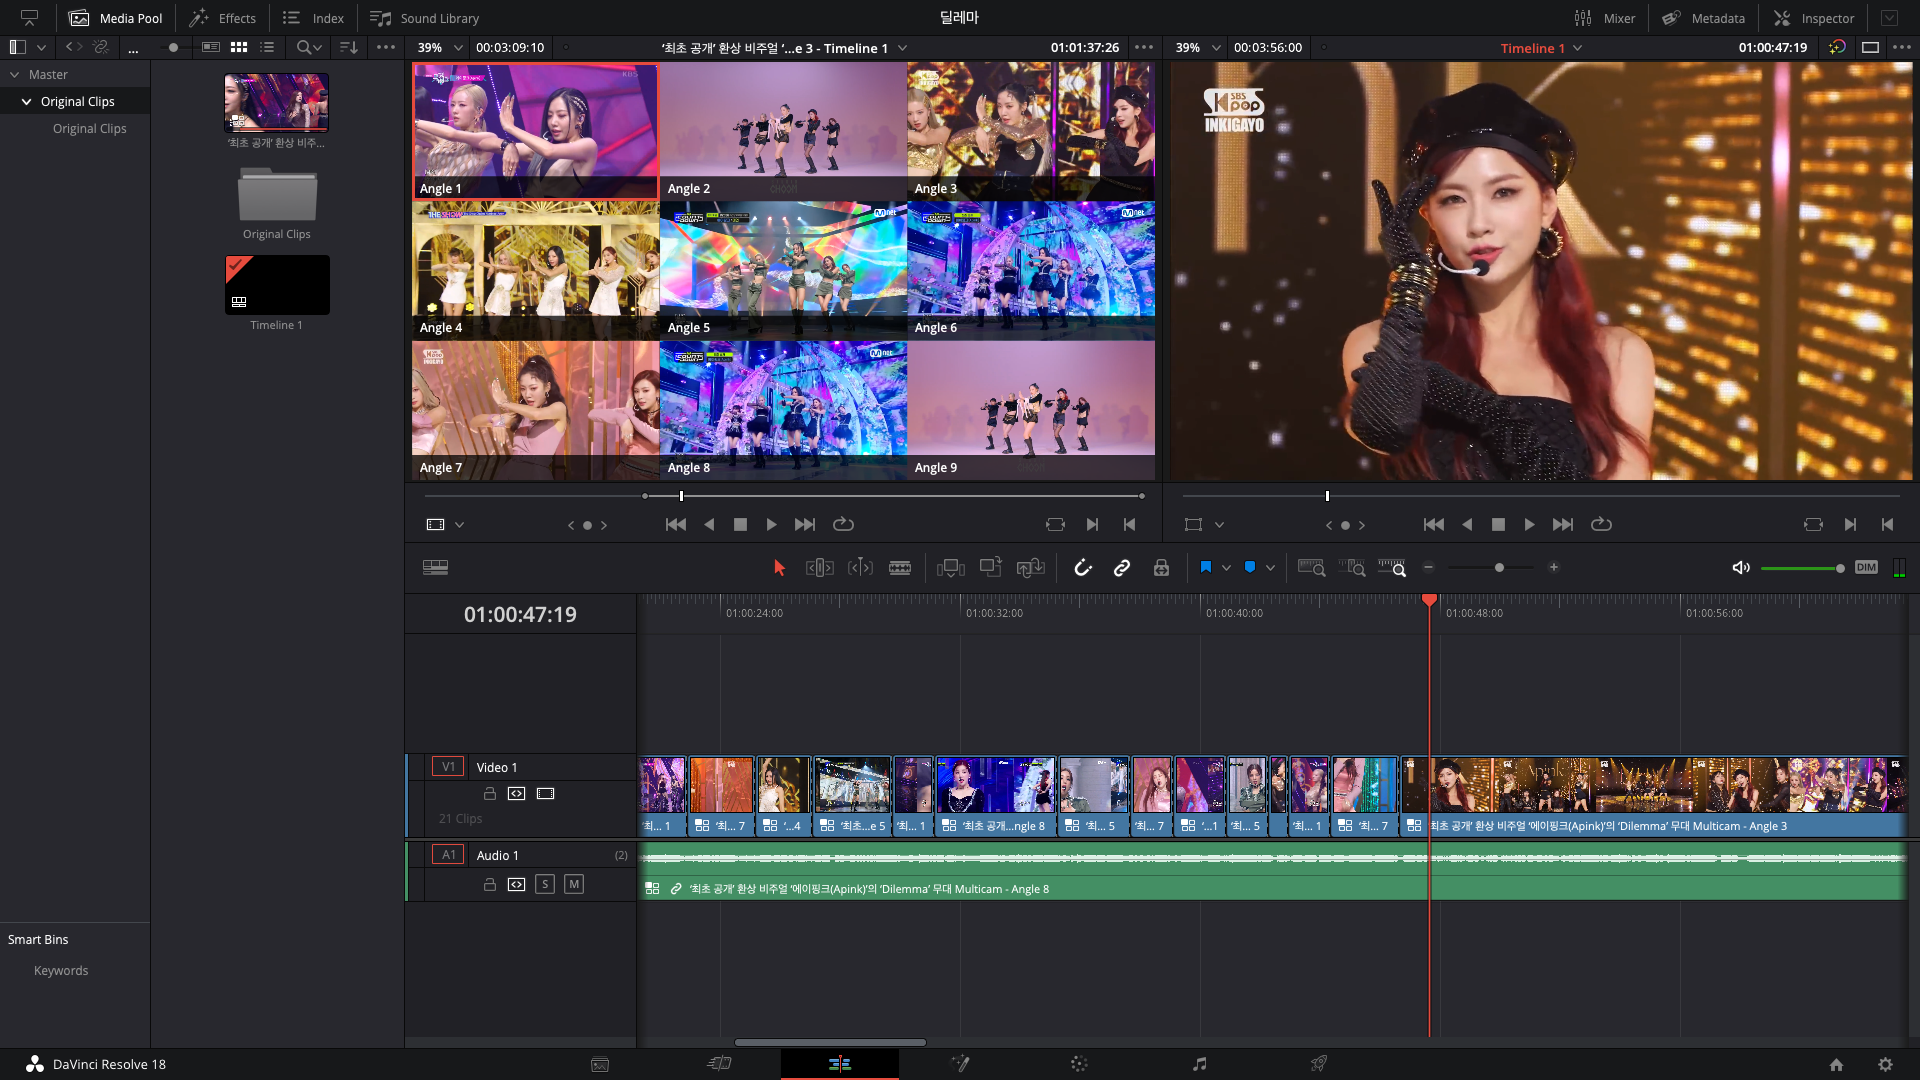Select the arrow Selection mode tool

click(x=779, y=568)
